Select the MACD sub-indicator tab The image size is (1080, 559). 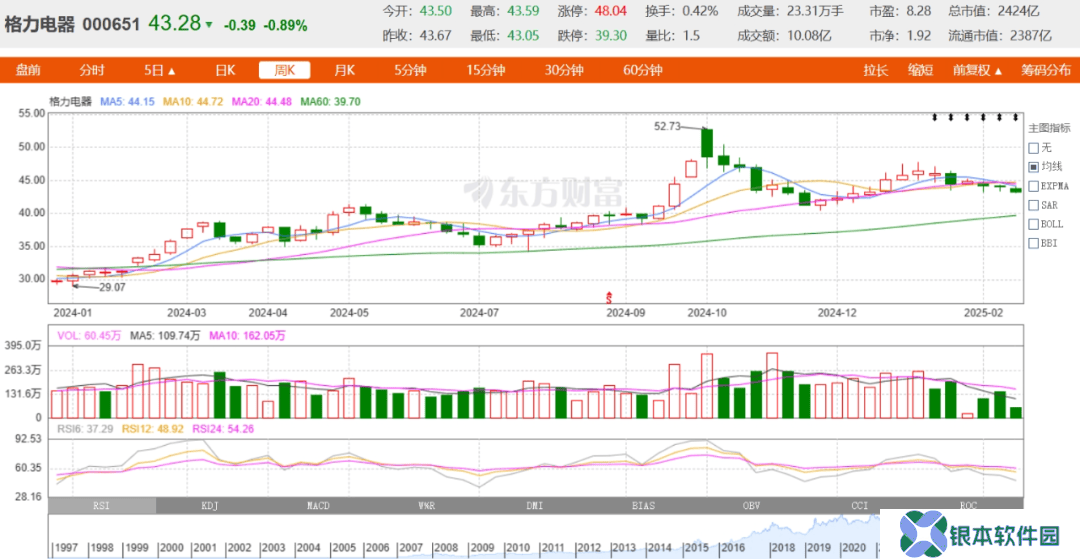point(318,505)
